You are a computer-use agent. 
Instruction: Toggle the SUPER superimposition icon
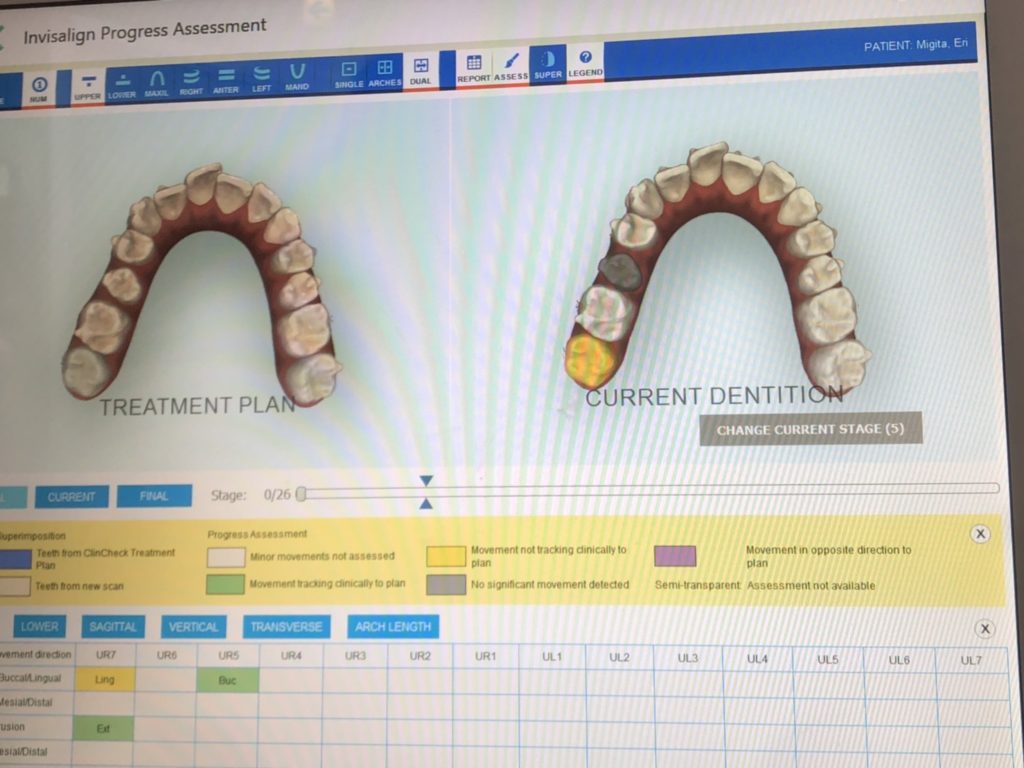coord(547,65)
